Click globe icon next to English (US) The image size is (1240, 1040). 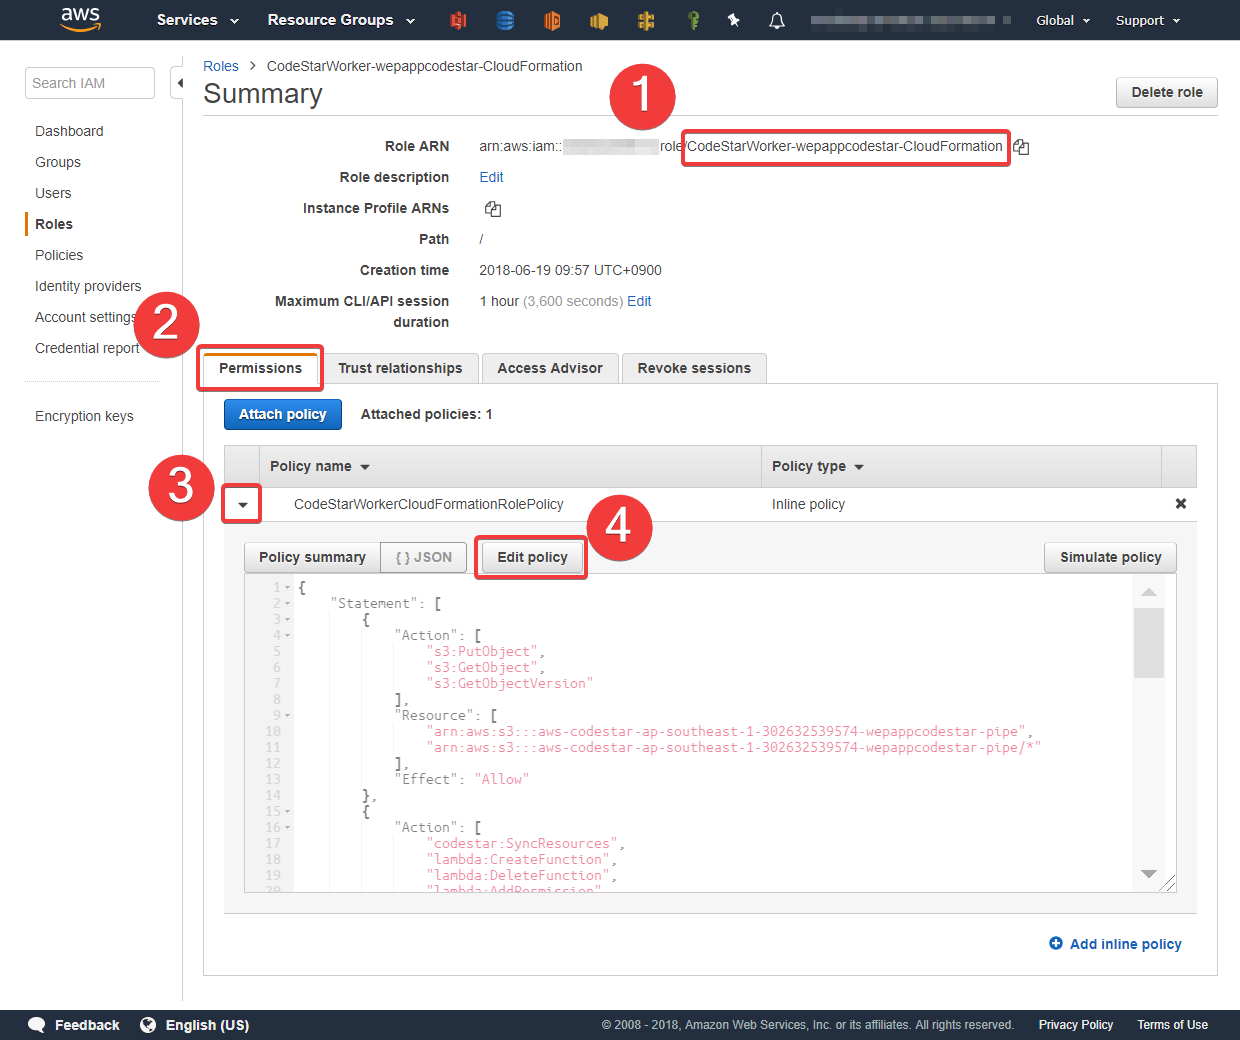(148, 1025)
